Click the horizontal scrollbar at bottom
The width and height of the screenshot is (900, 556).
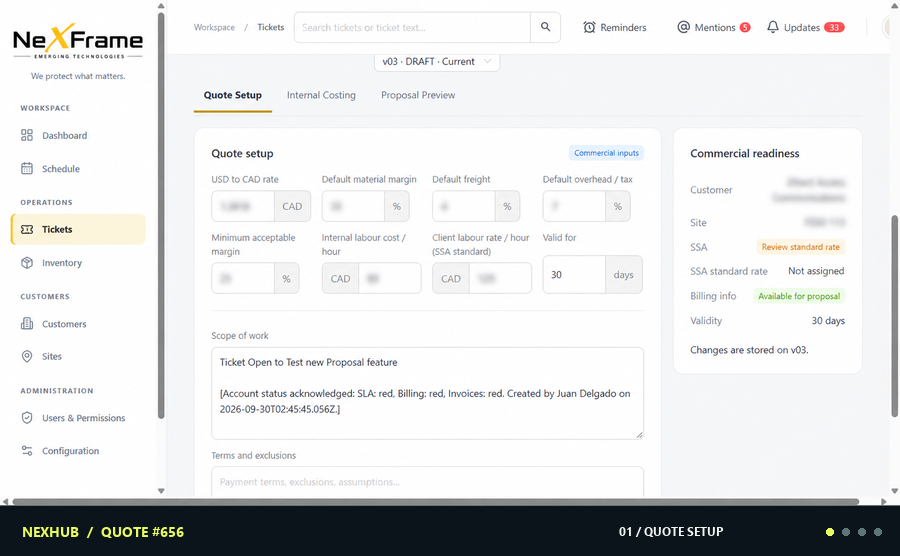436,501
